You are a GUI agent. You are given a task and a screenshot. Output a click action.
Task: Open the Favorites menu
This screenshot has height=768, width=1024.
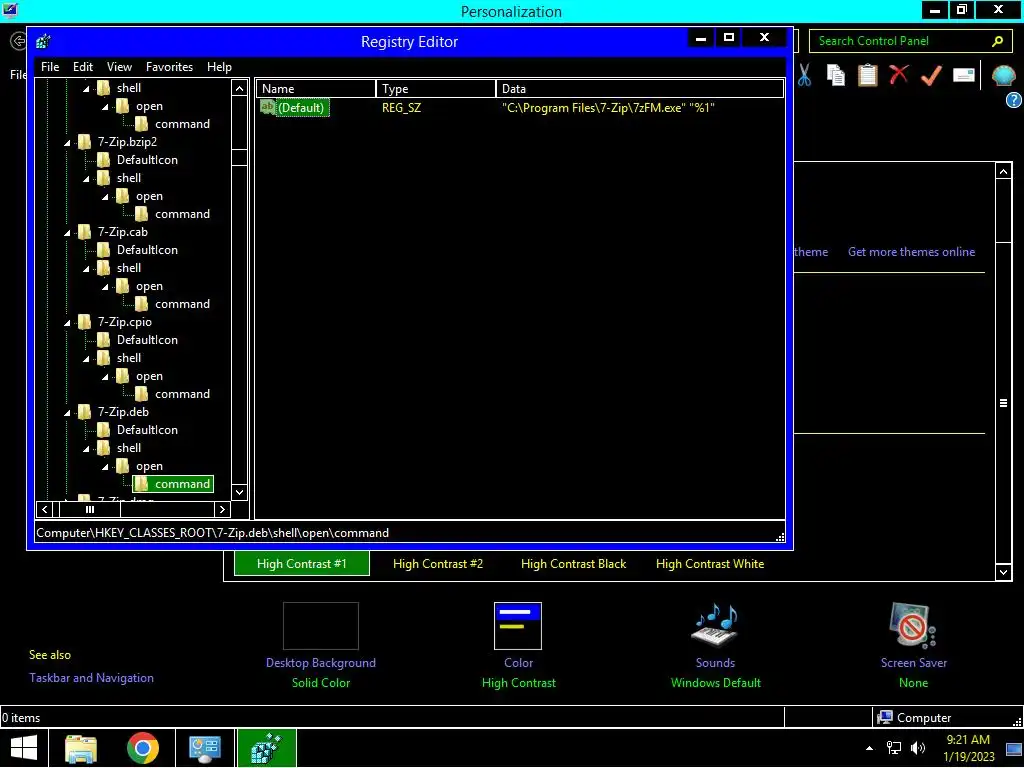(169, 67)
